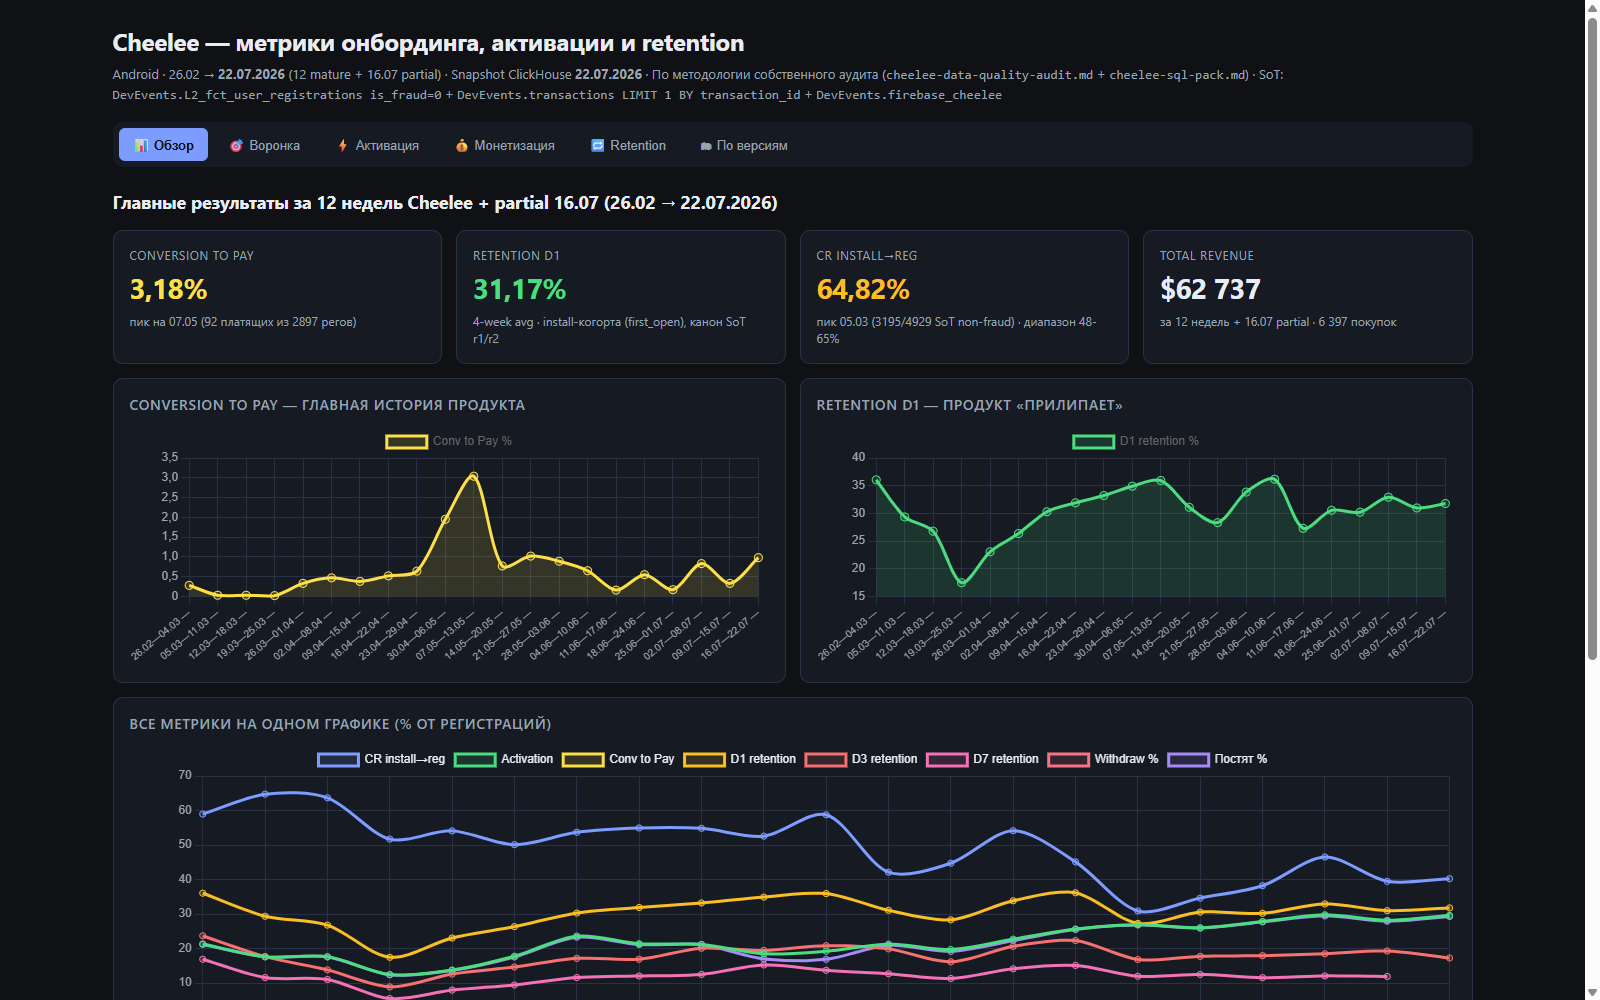The width and height of the screenshot is (1600, 1000).
Task: Open the Активация tab
Action: pos(378,145)
